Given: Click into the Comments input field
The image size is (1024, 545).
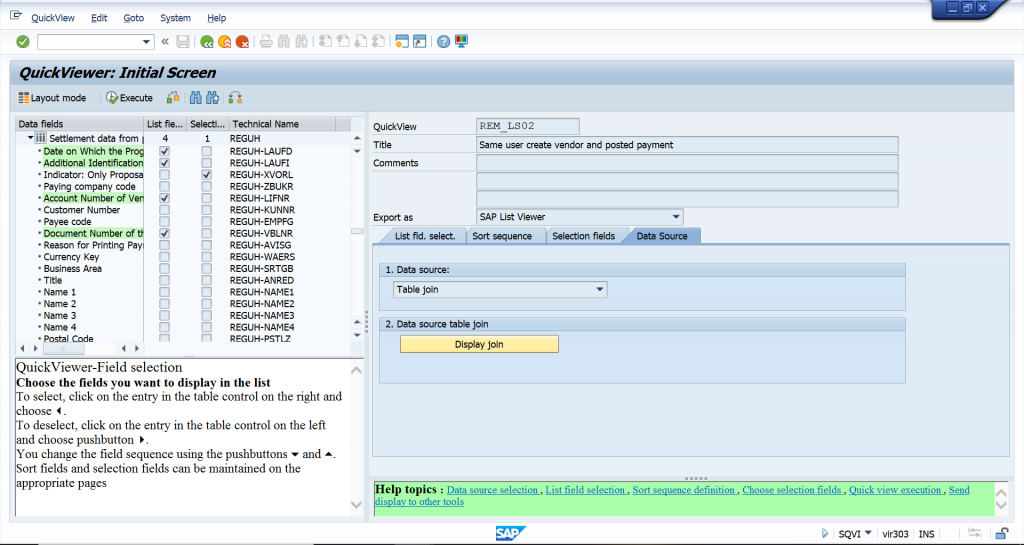Looking at the screenshot, I should pos(687,163).
